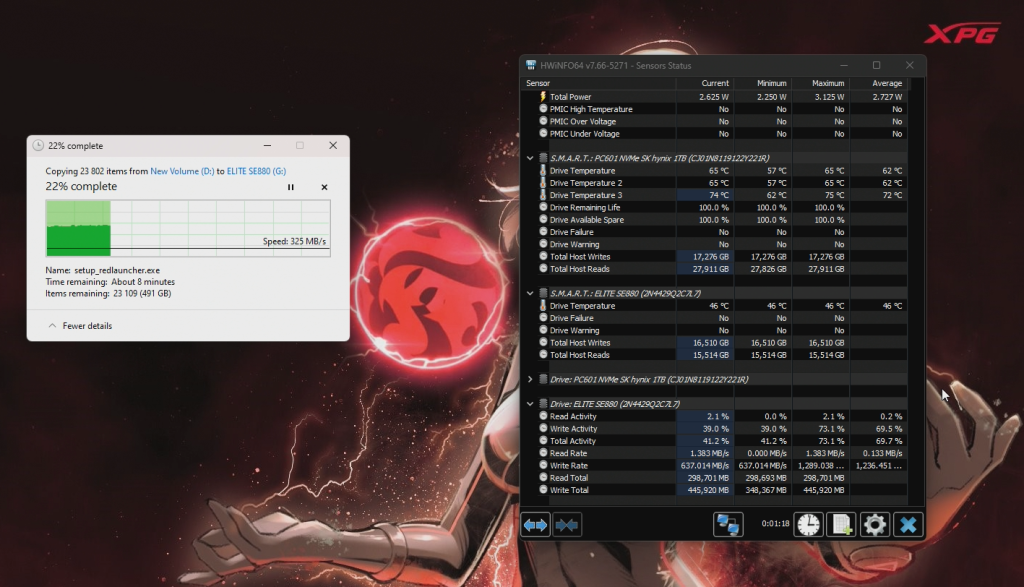1024x587 pixels.
Task: Click the icon beside Read Total
Action: [x=543, y=477]
